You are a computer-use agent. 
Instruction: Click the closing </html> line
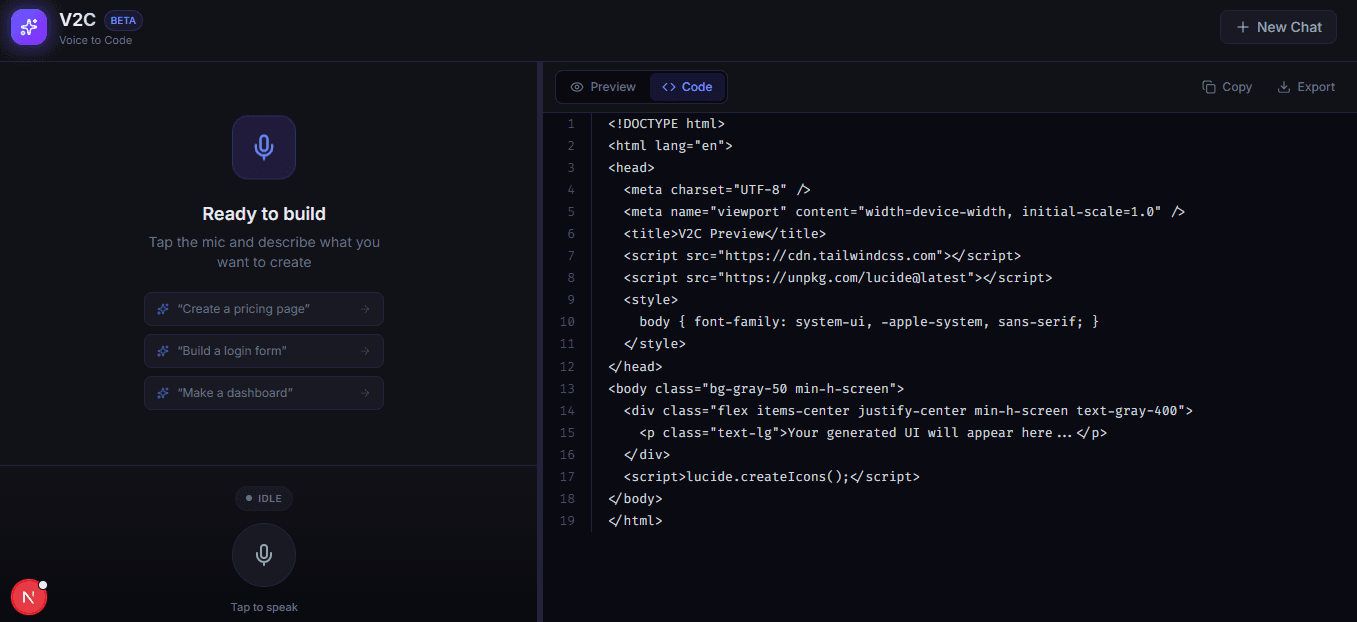click(x=635, y=521)
